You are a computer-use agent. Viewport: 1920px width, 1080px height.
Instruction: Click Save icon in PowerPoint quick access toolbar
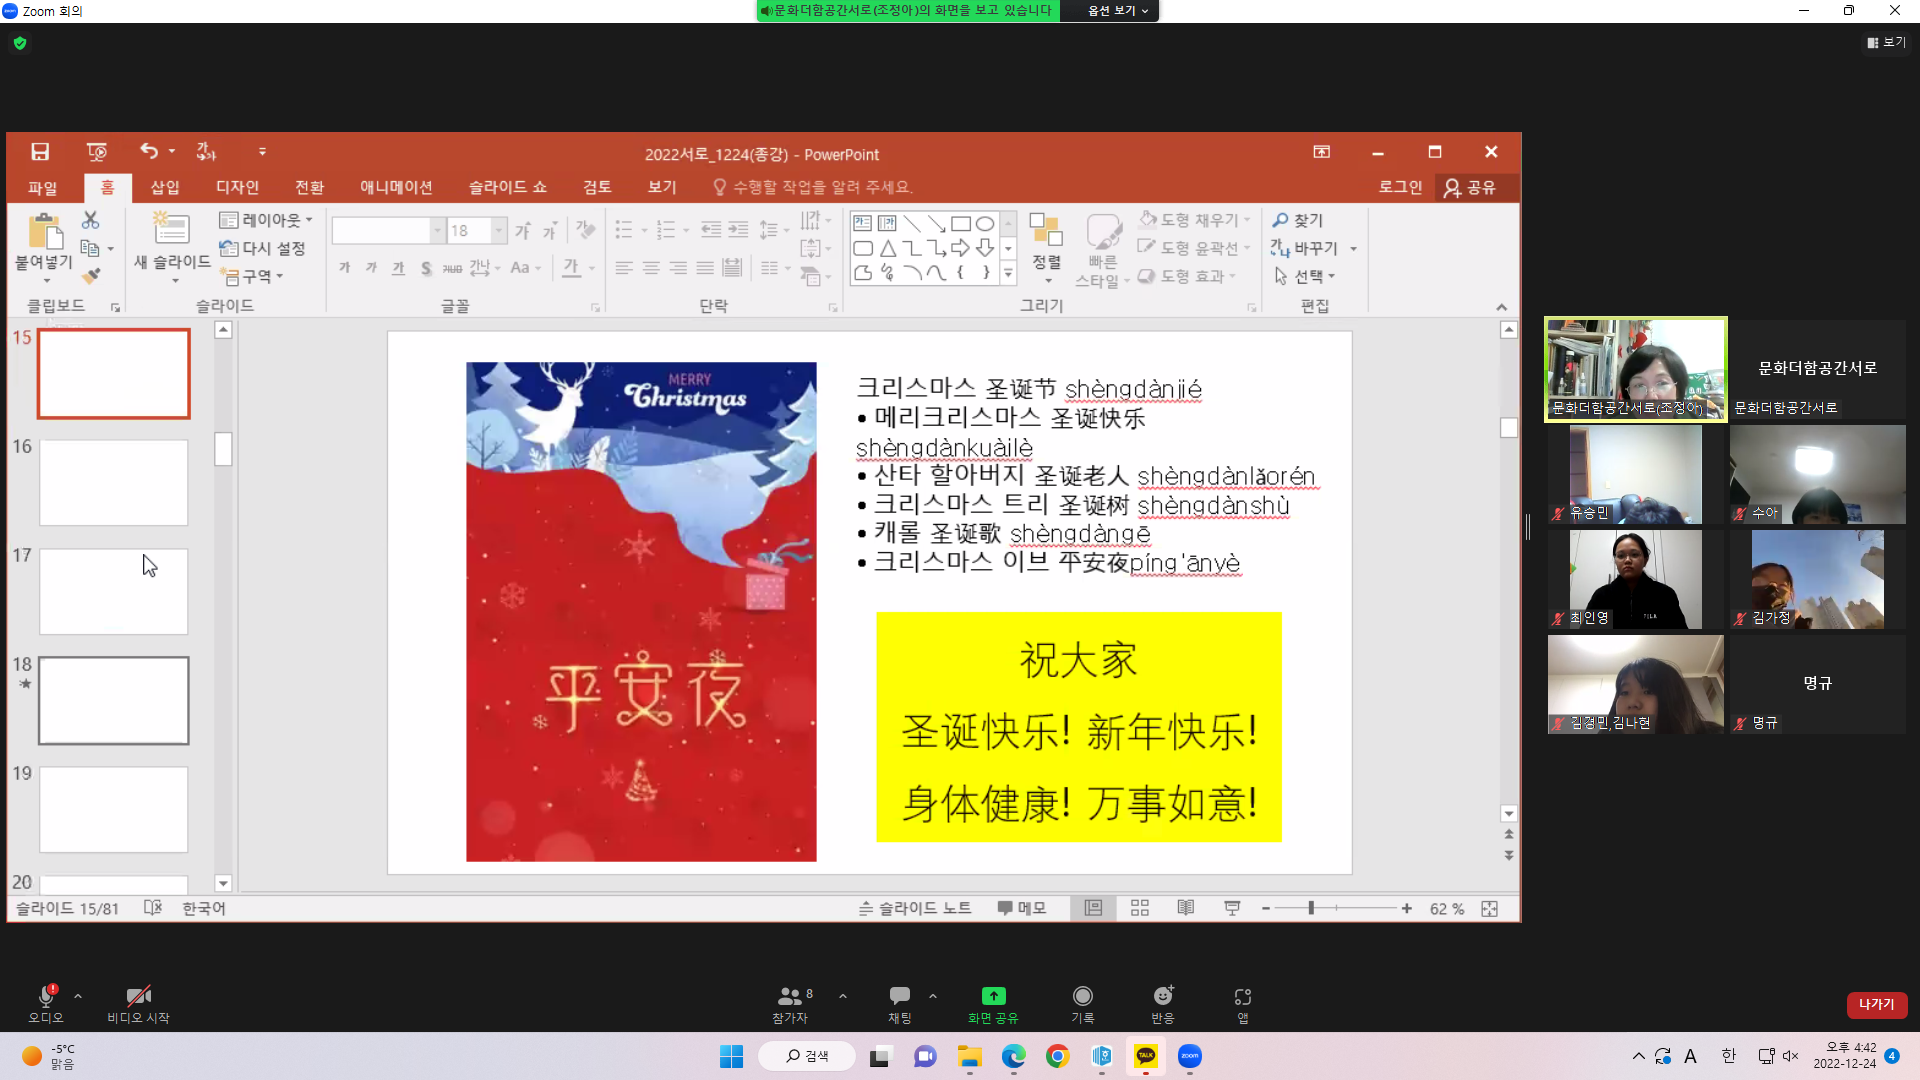point(40,152)
